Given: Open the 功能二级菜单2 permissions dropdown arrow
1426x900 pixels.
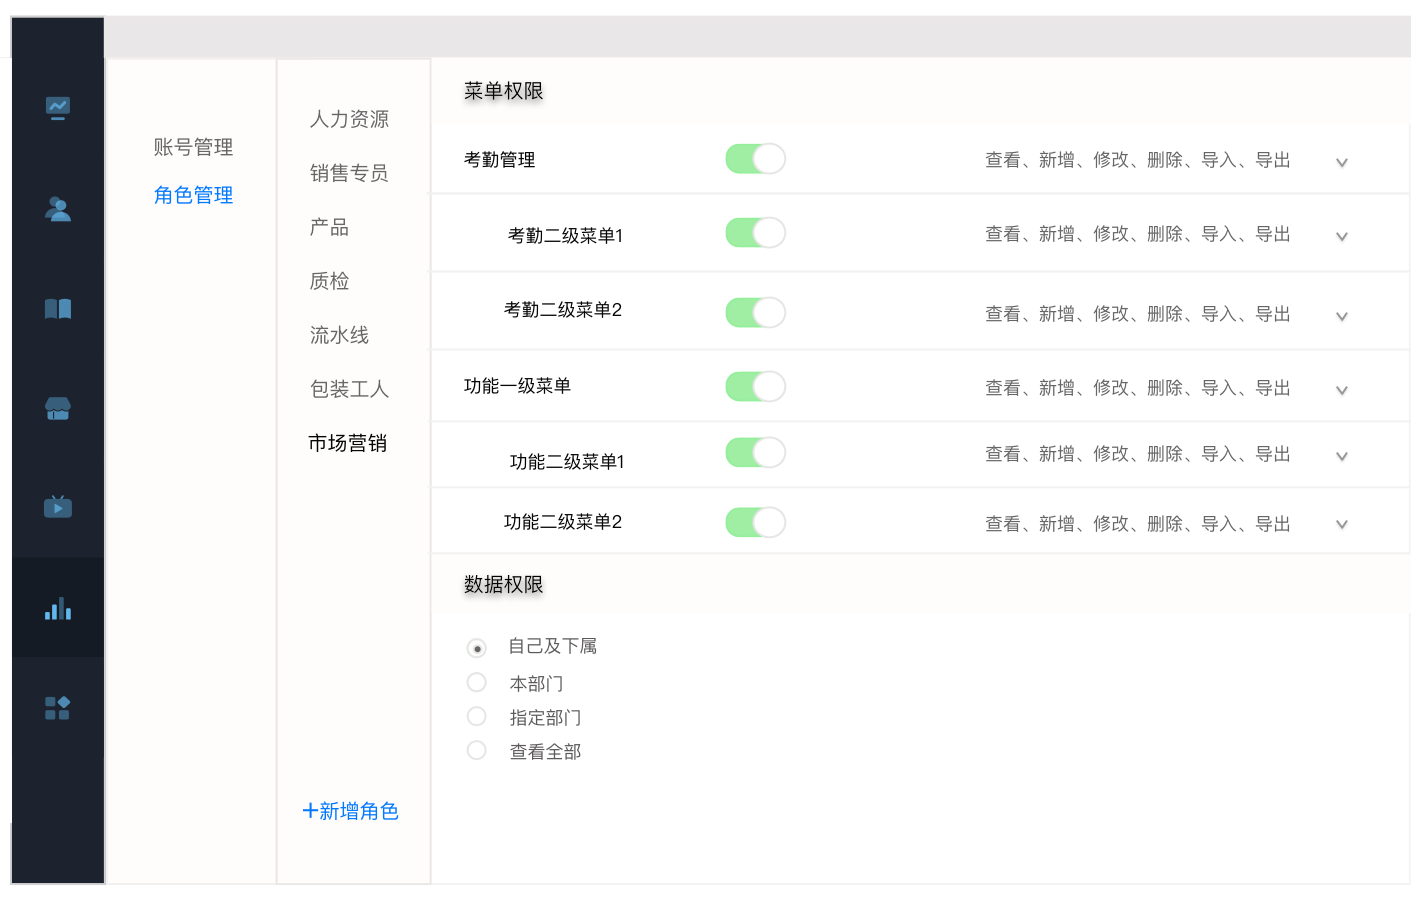Looking at the screenshot, I should (x=1342, y=524).
